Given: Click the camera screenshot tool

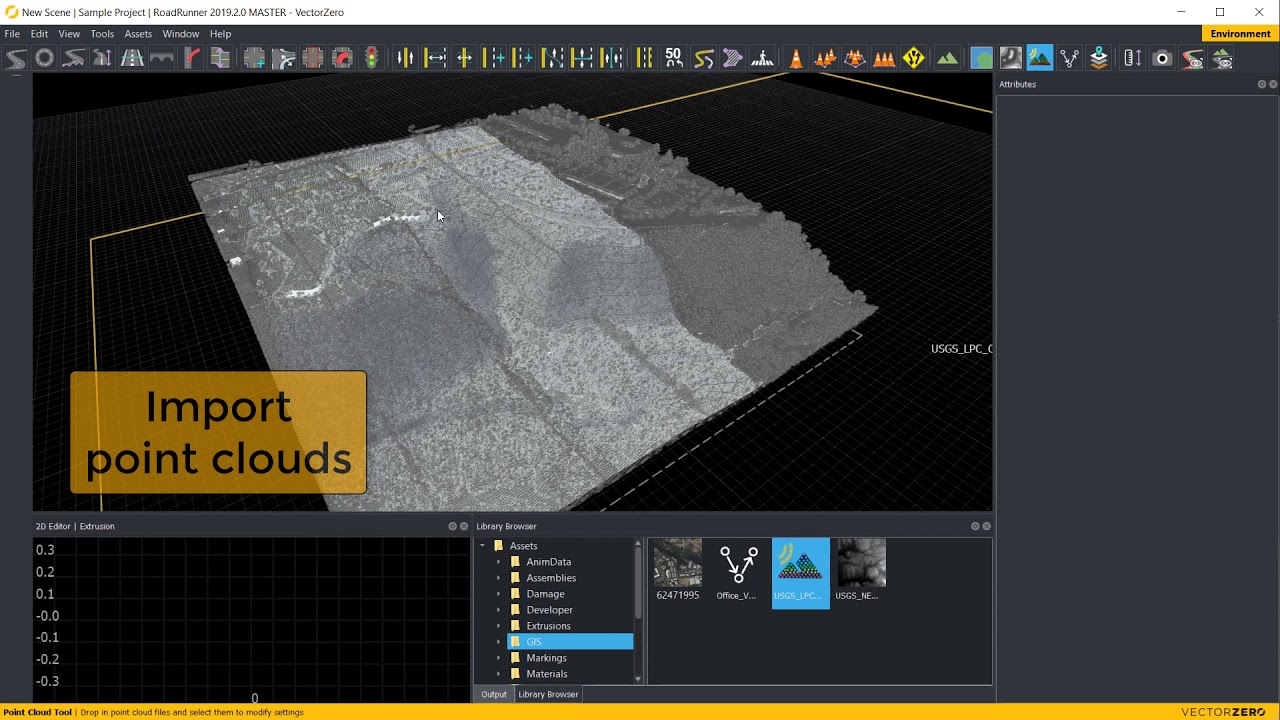Looking at the screenshot, I should click(x=1162, y=59).
